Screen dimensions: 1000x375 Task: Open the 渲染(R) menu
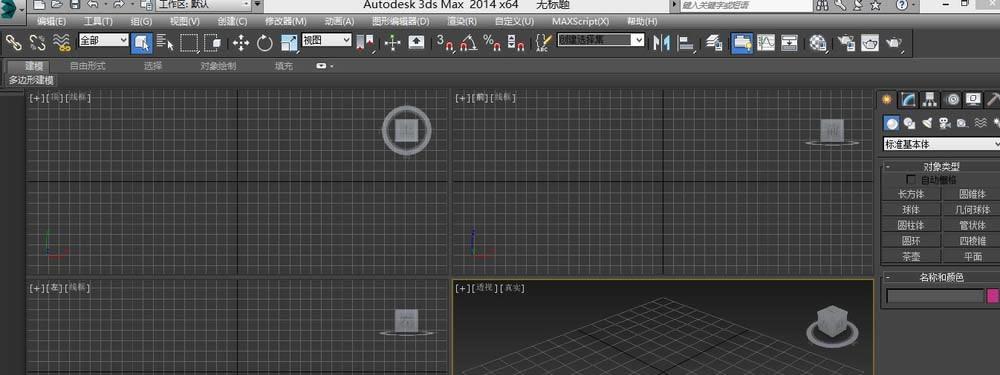(x=462, y=21)
